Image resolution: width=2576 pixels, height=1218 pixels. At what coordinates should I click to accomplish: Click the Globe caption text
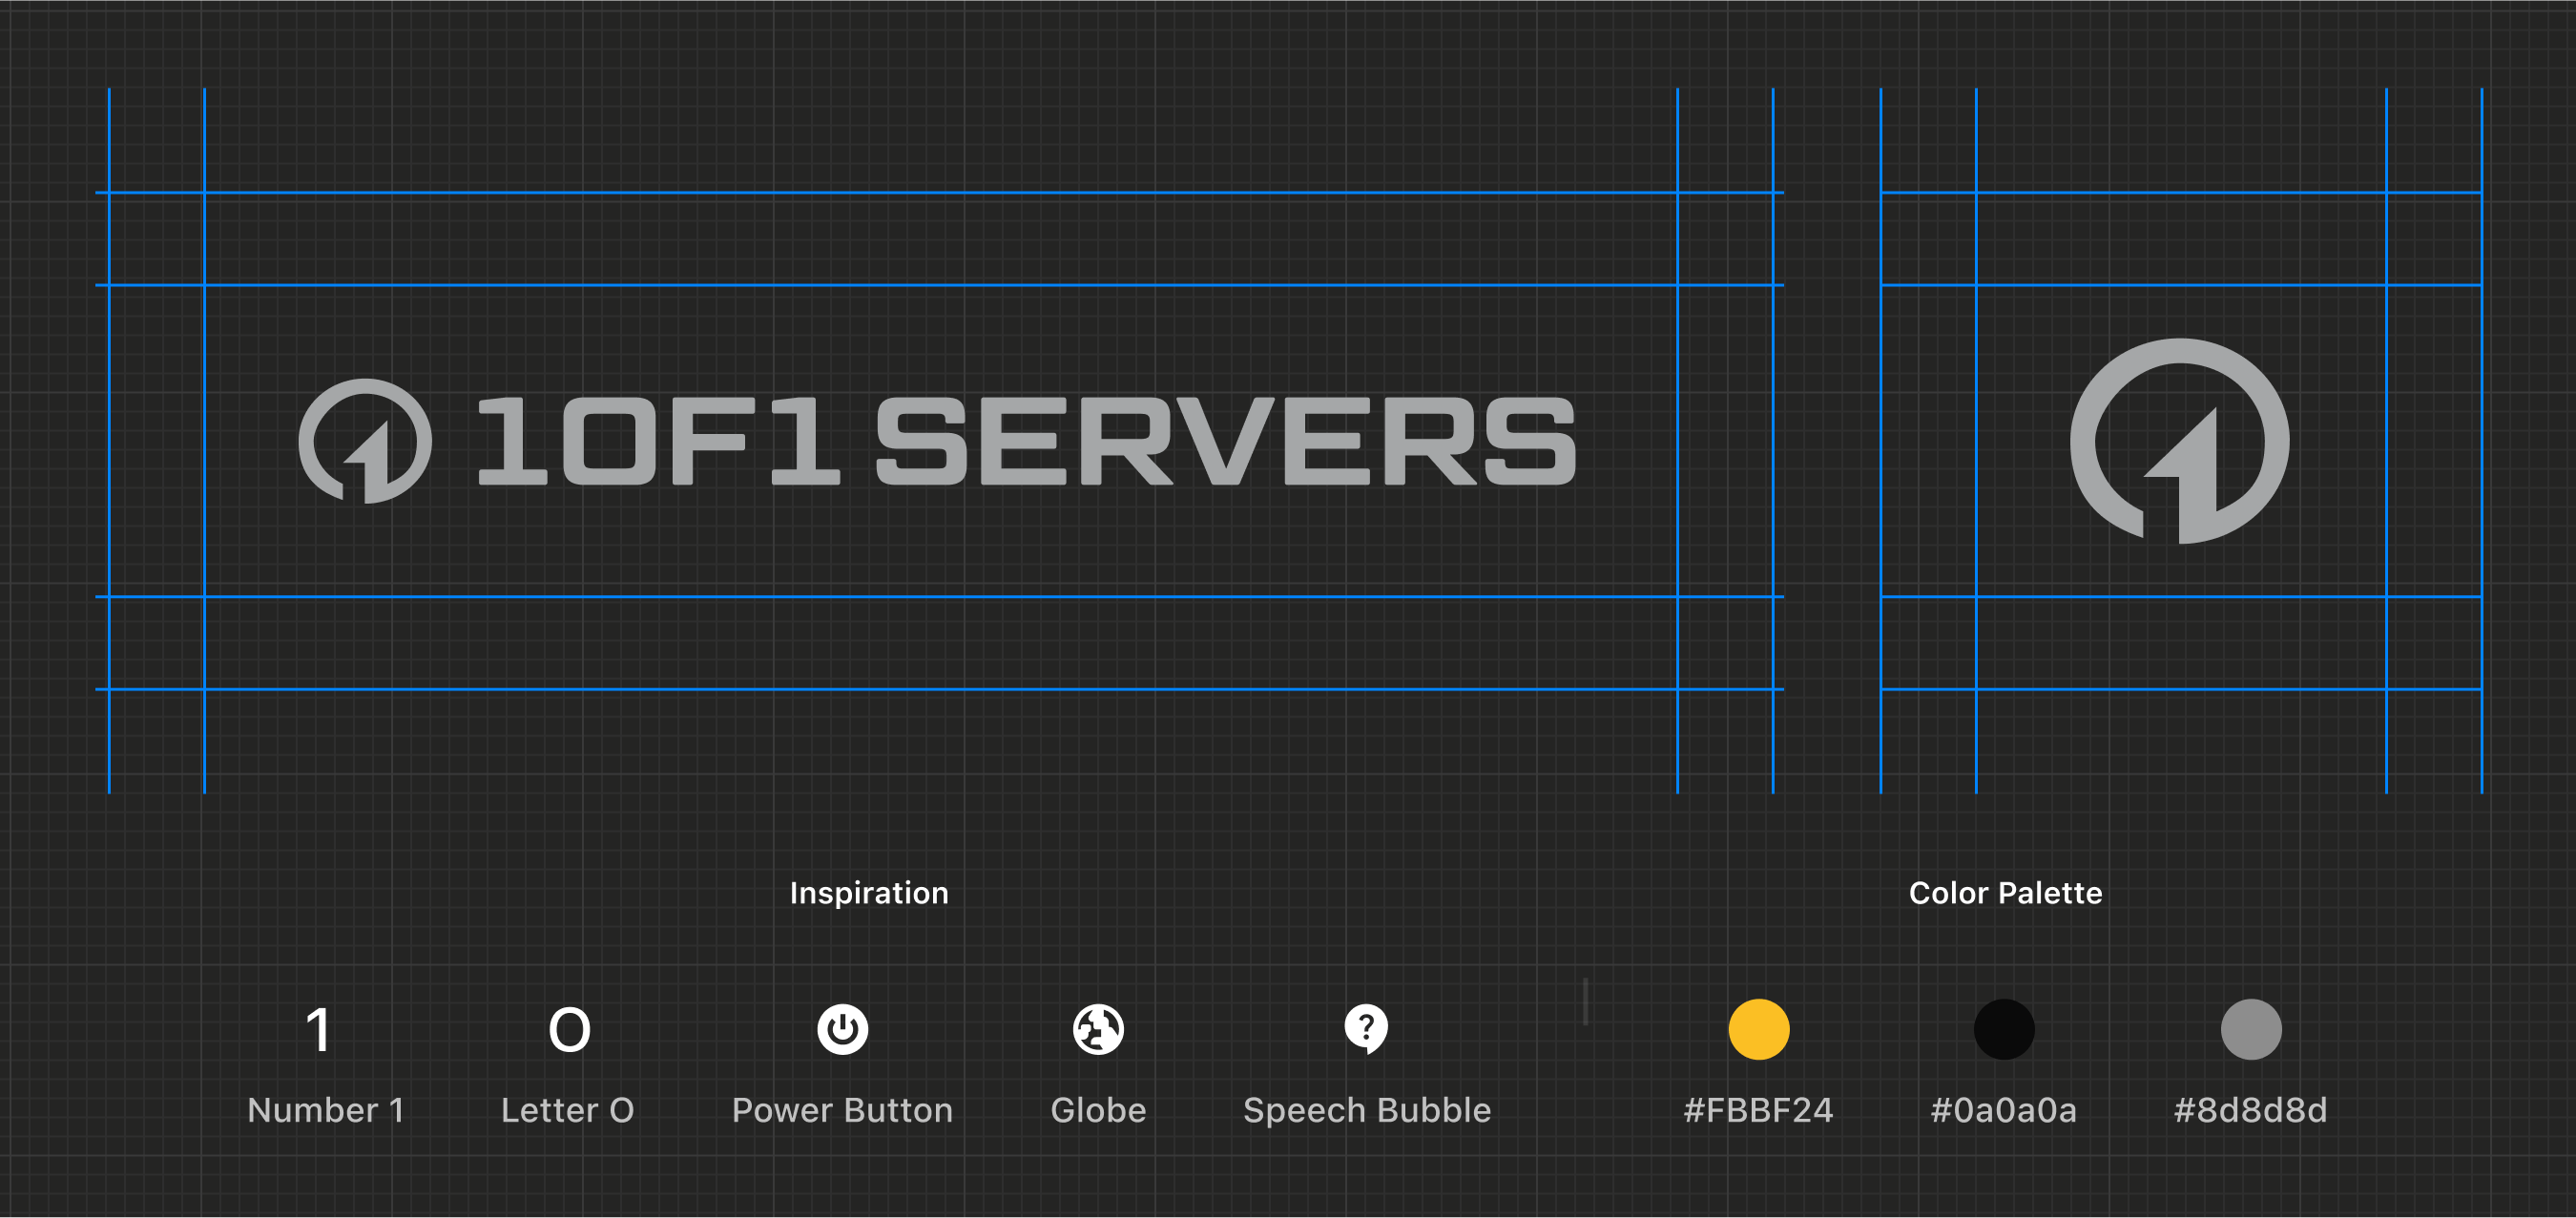pos(1098,1110)
